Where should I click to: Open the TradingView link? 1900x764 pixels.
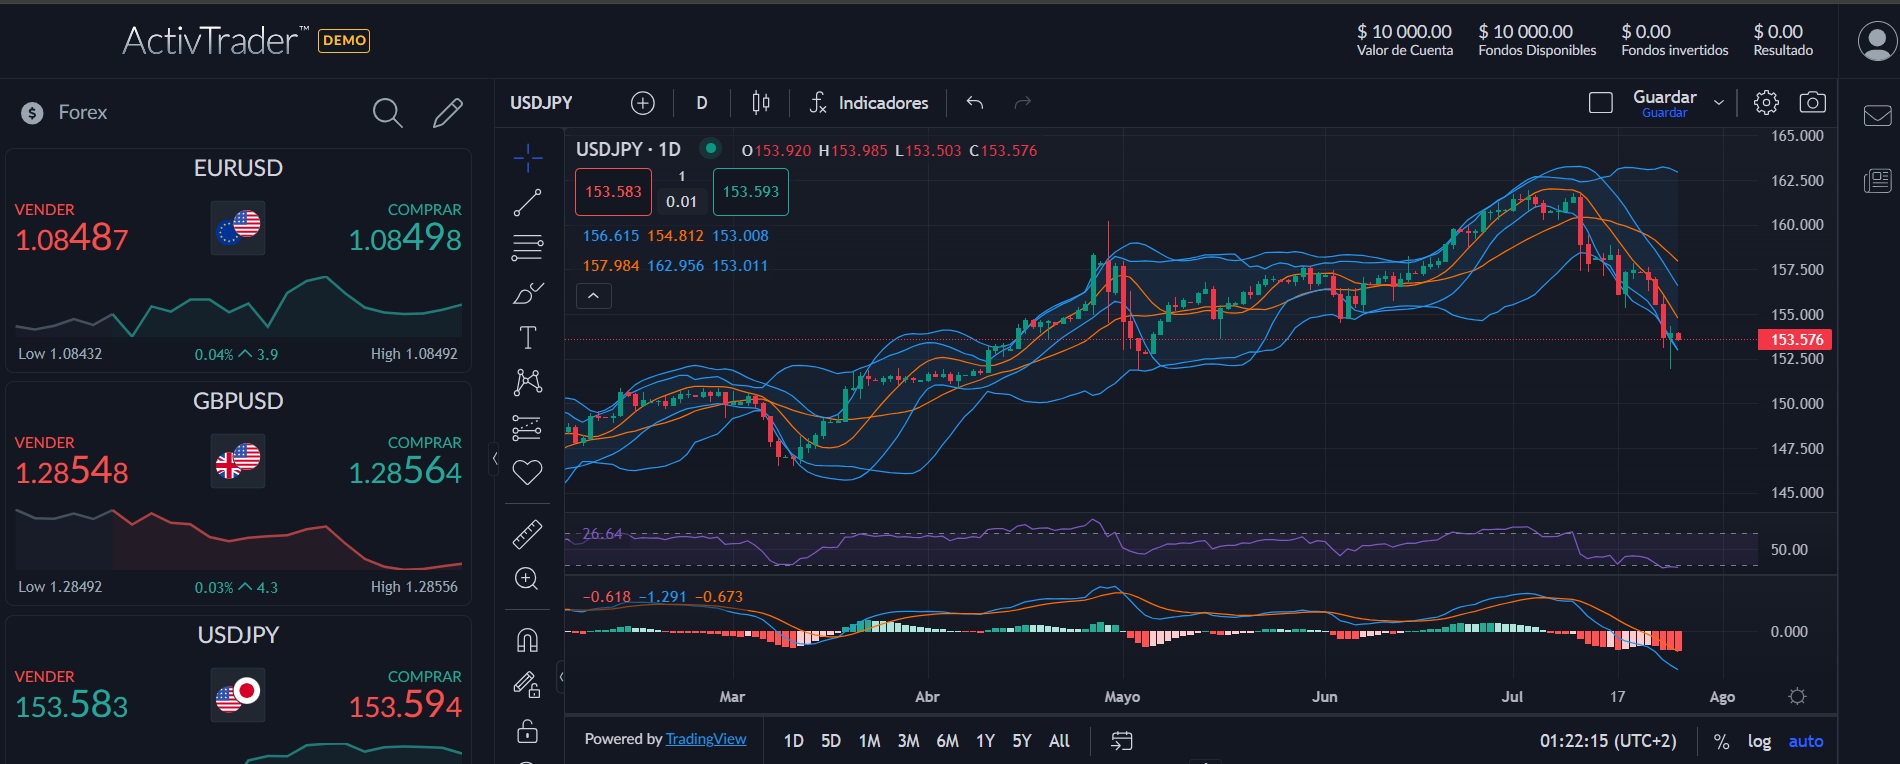coord(706,739)
